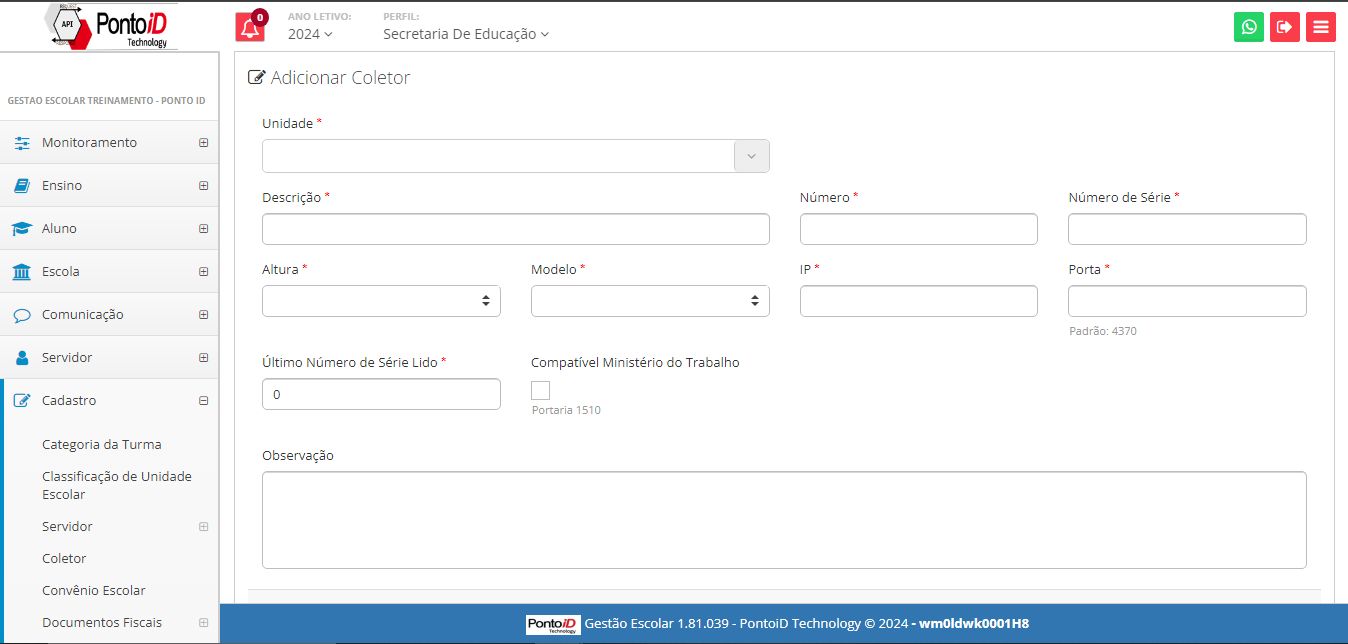Open the Escola menu

(x=109, y=272)
